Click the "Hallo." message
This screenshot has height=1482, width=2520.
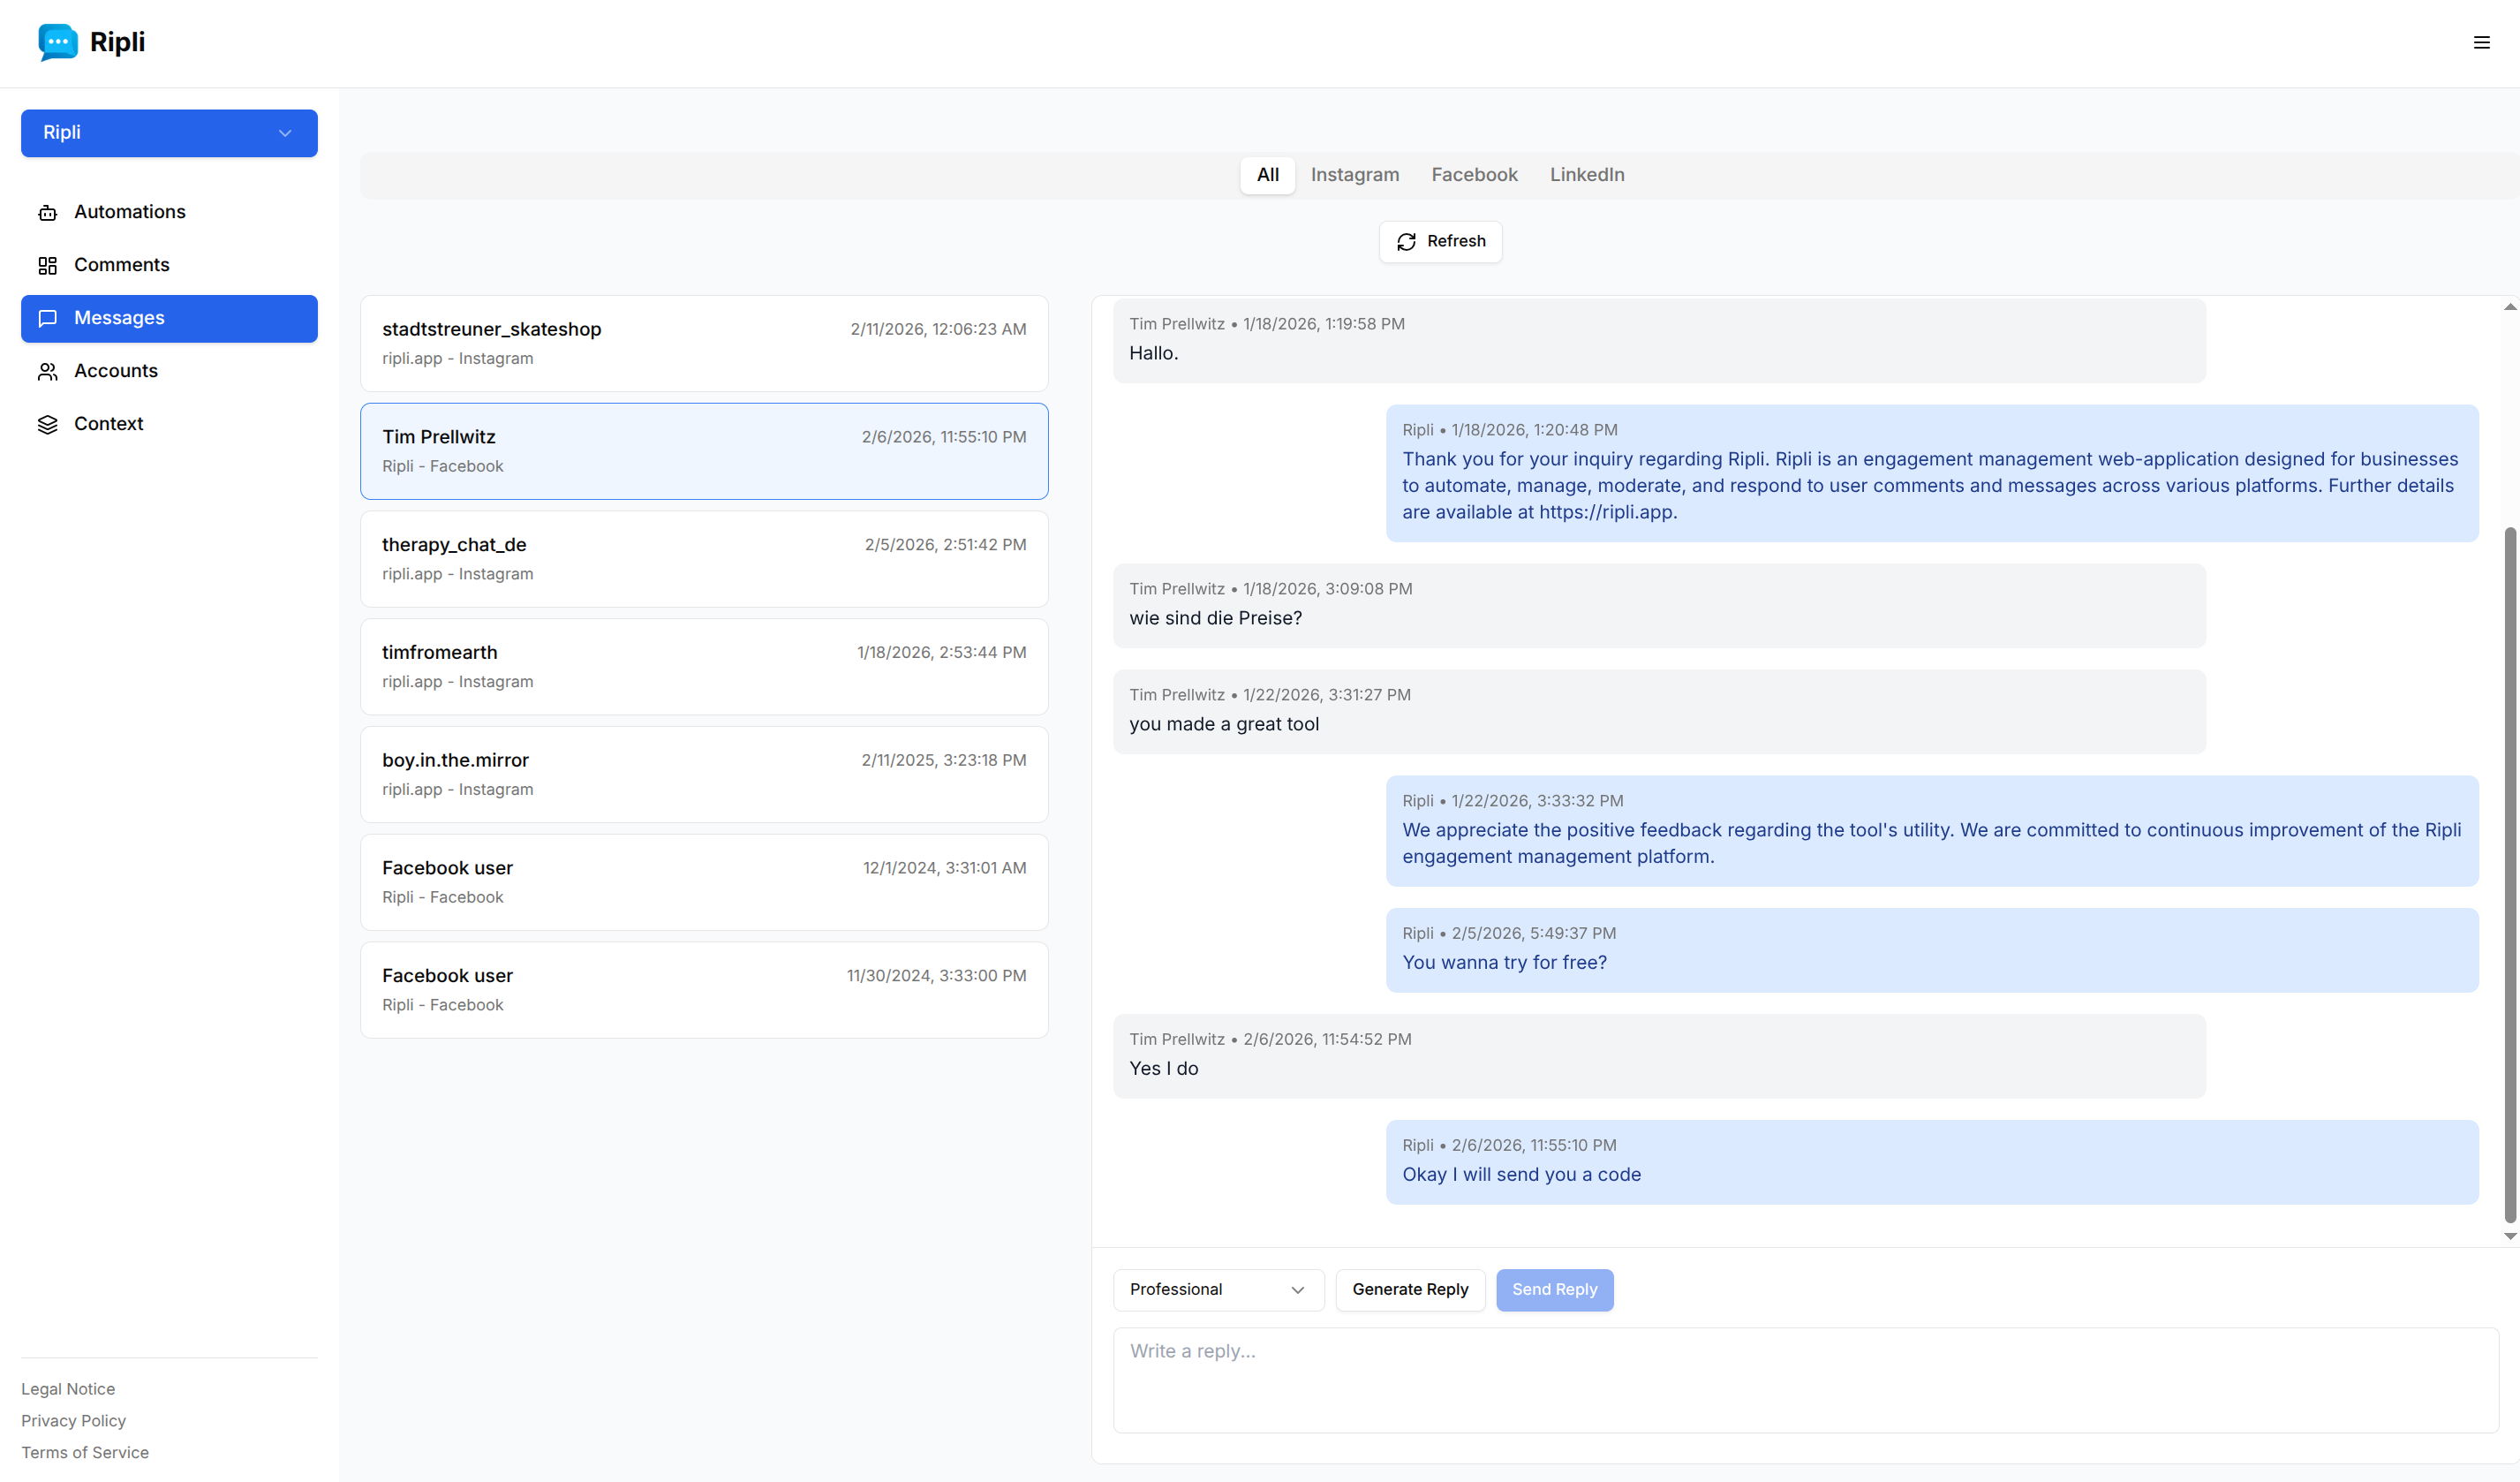coord(1659,340)
